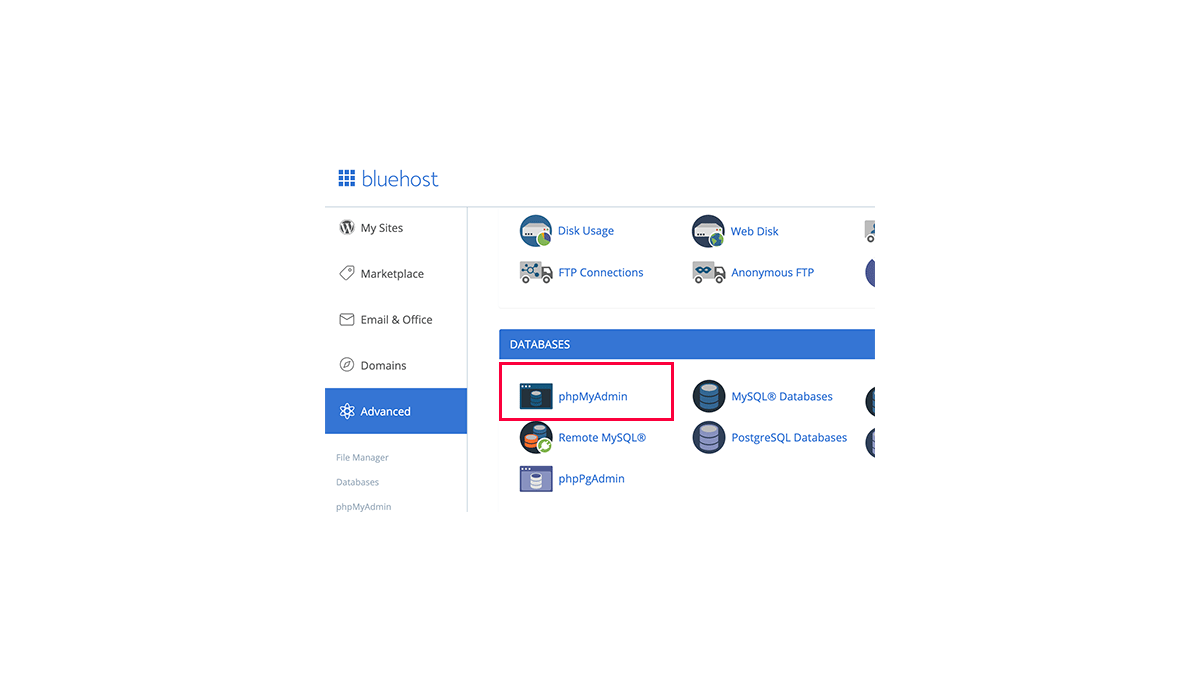The width and height of the screenshot is (1200, 675).
Task: Click the phpPgAdmin icon
Action: pos(536,479)
